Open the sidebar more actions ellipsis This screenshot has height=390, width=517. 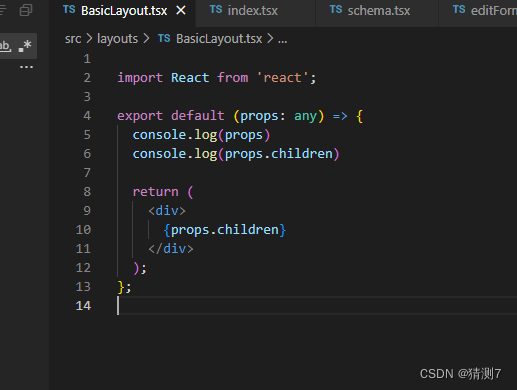26,67
